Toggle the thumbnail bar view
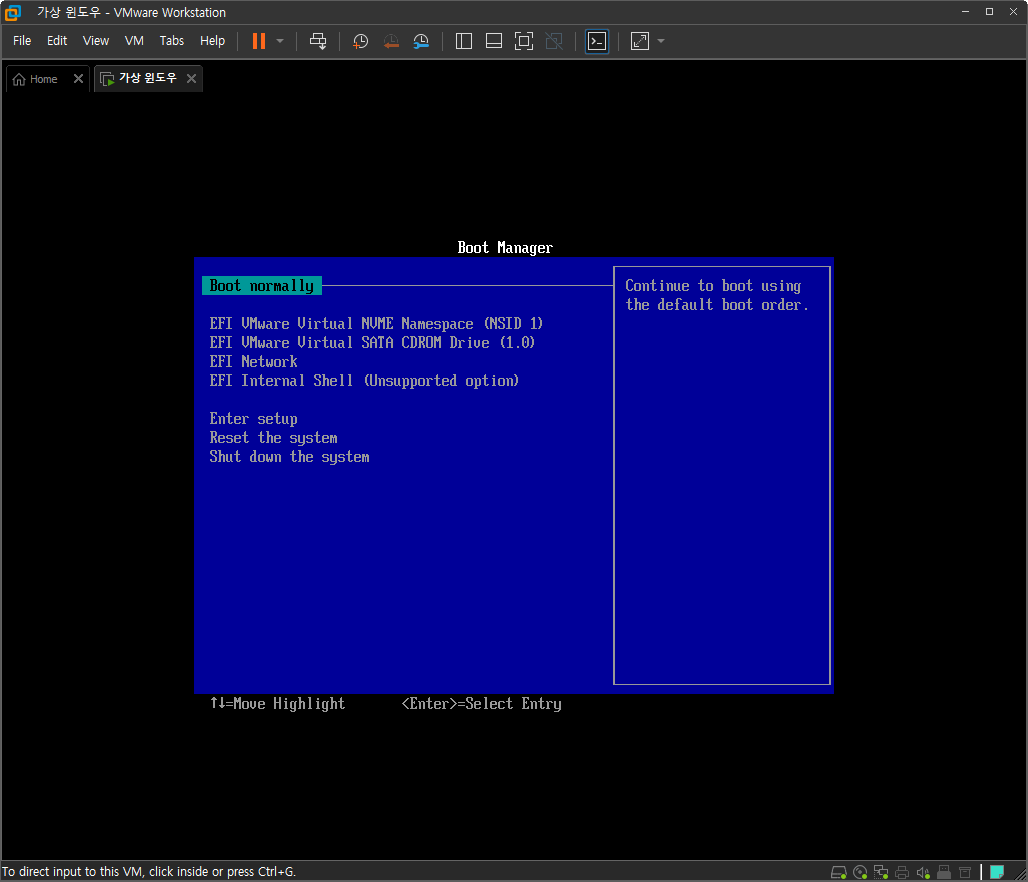 pyautogui.click(x=494, y=41)
